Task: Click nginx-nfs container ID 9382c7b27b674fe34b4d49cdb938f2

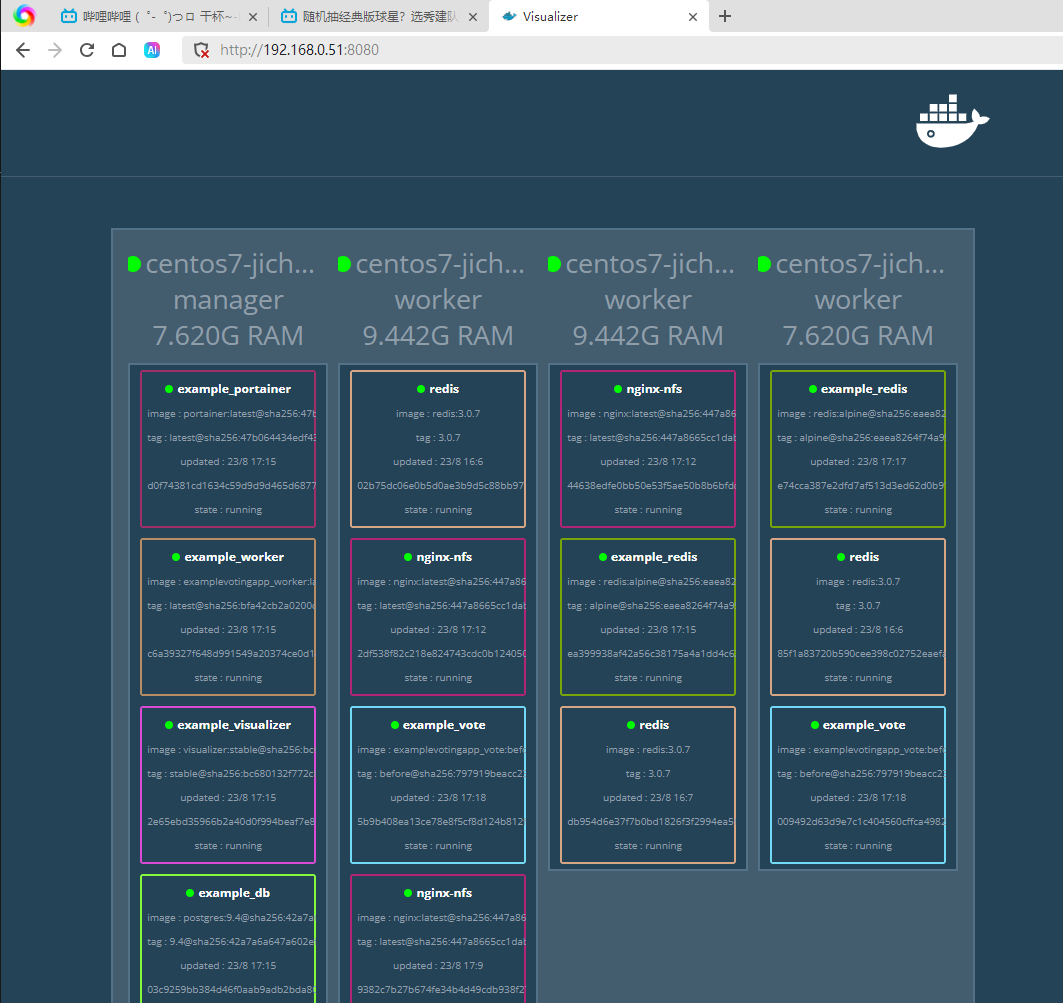Action: (x=441, y=990)
